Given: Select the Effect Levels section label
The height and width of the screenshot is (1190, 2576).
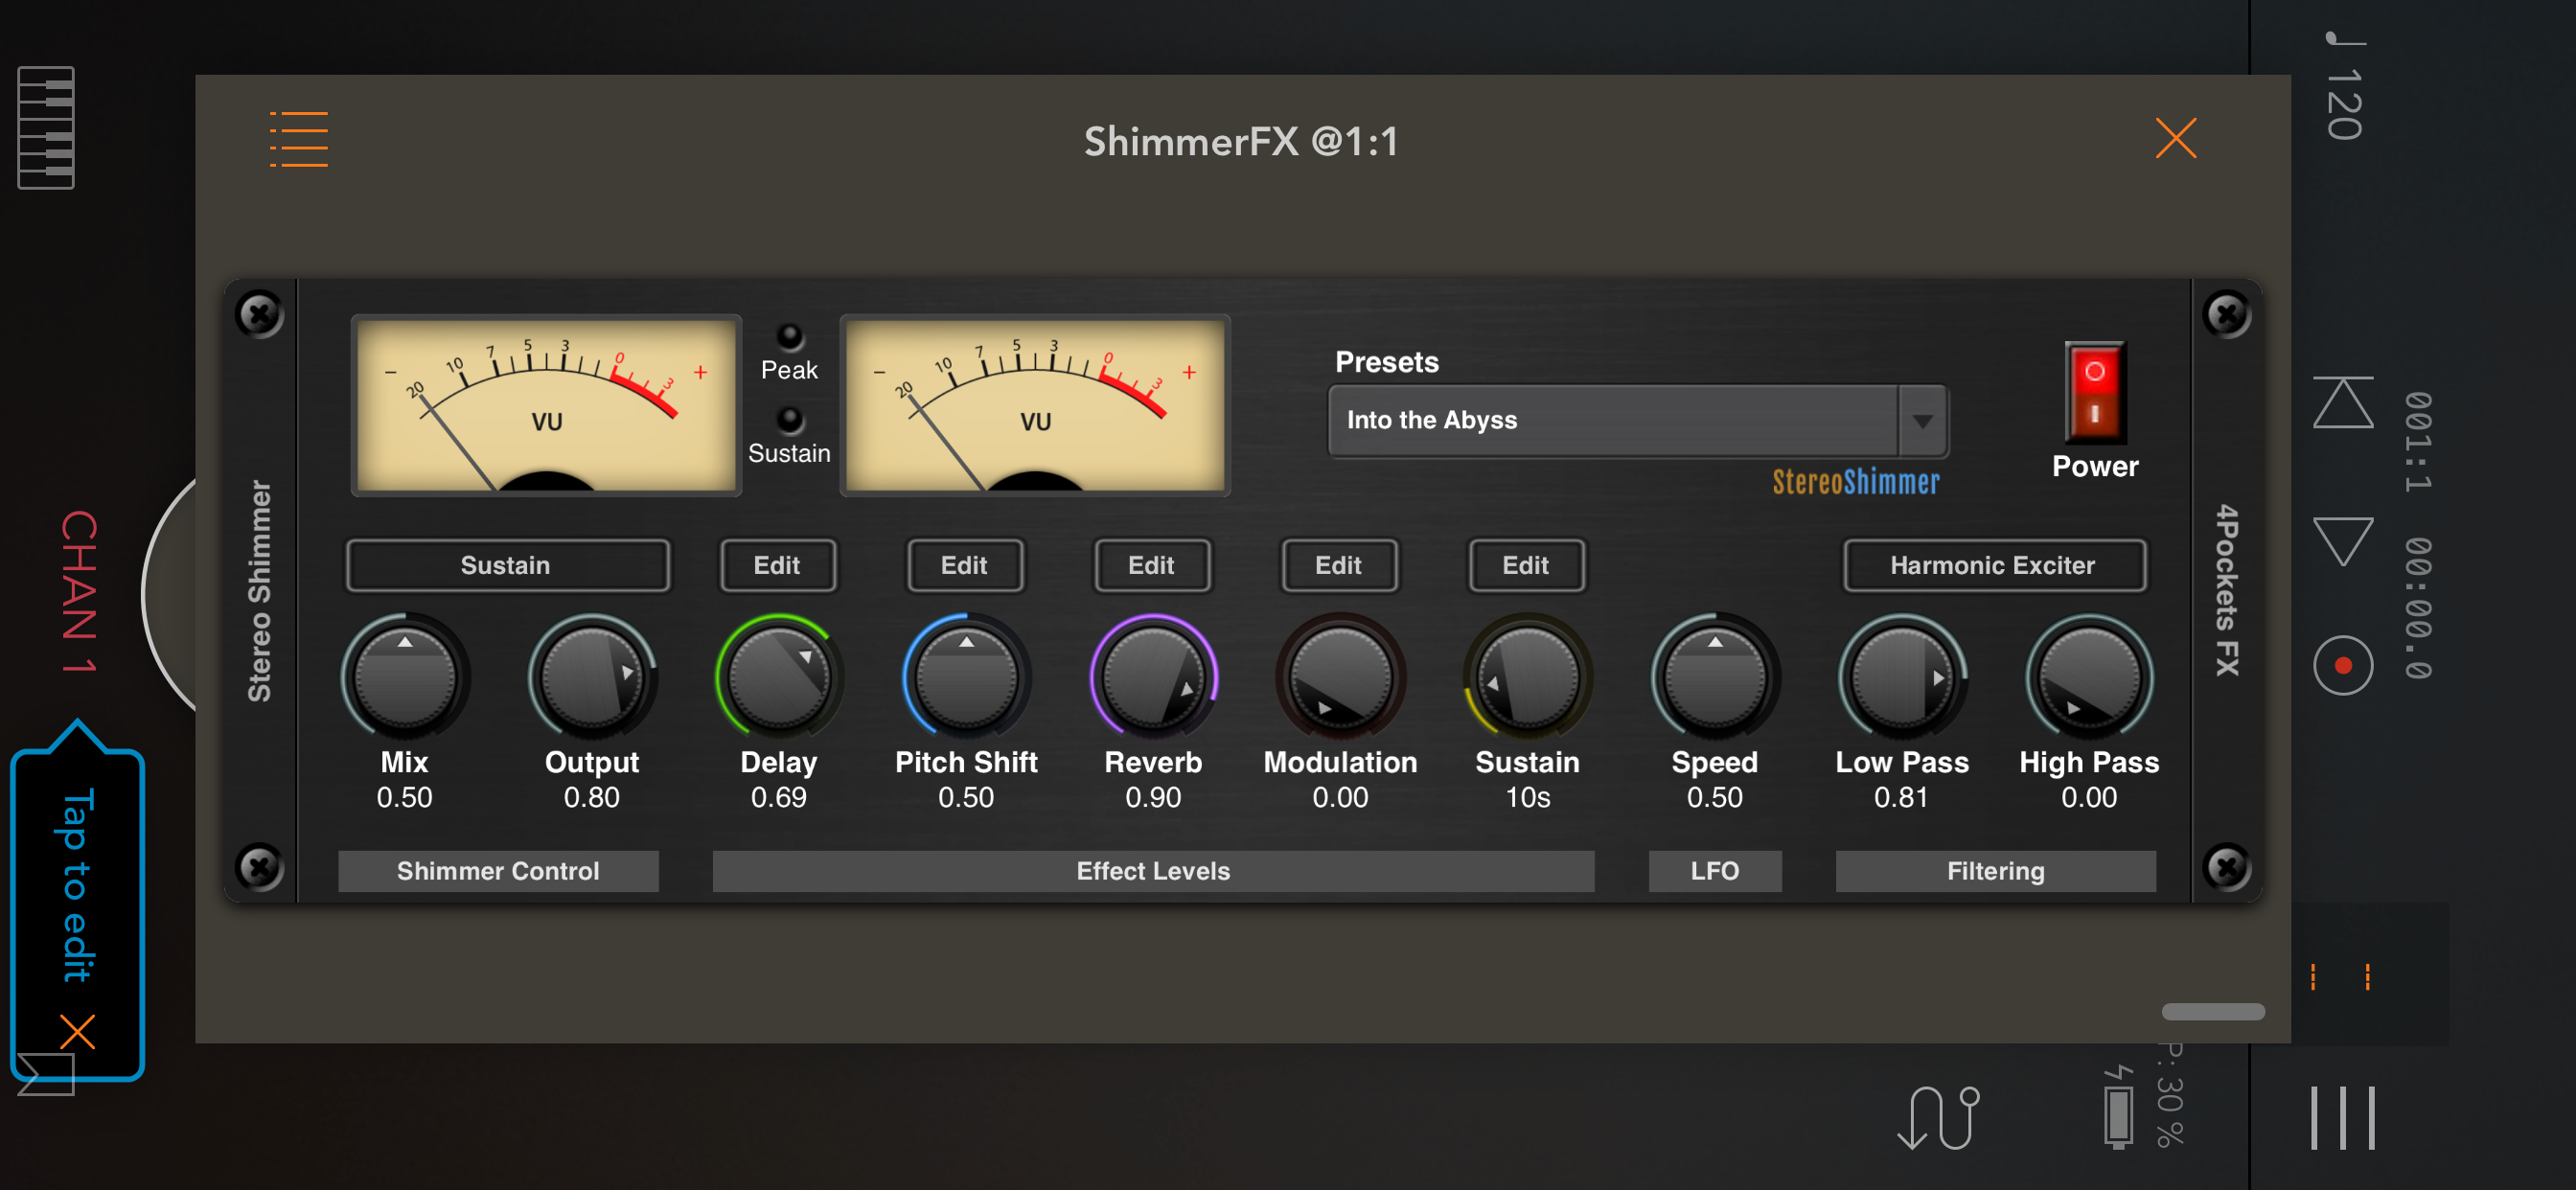Looking at the screenshot, I should coord(1152,871).
